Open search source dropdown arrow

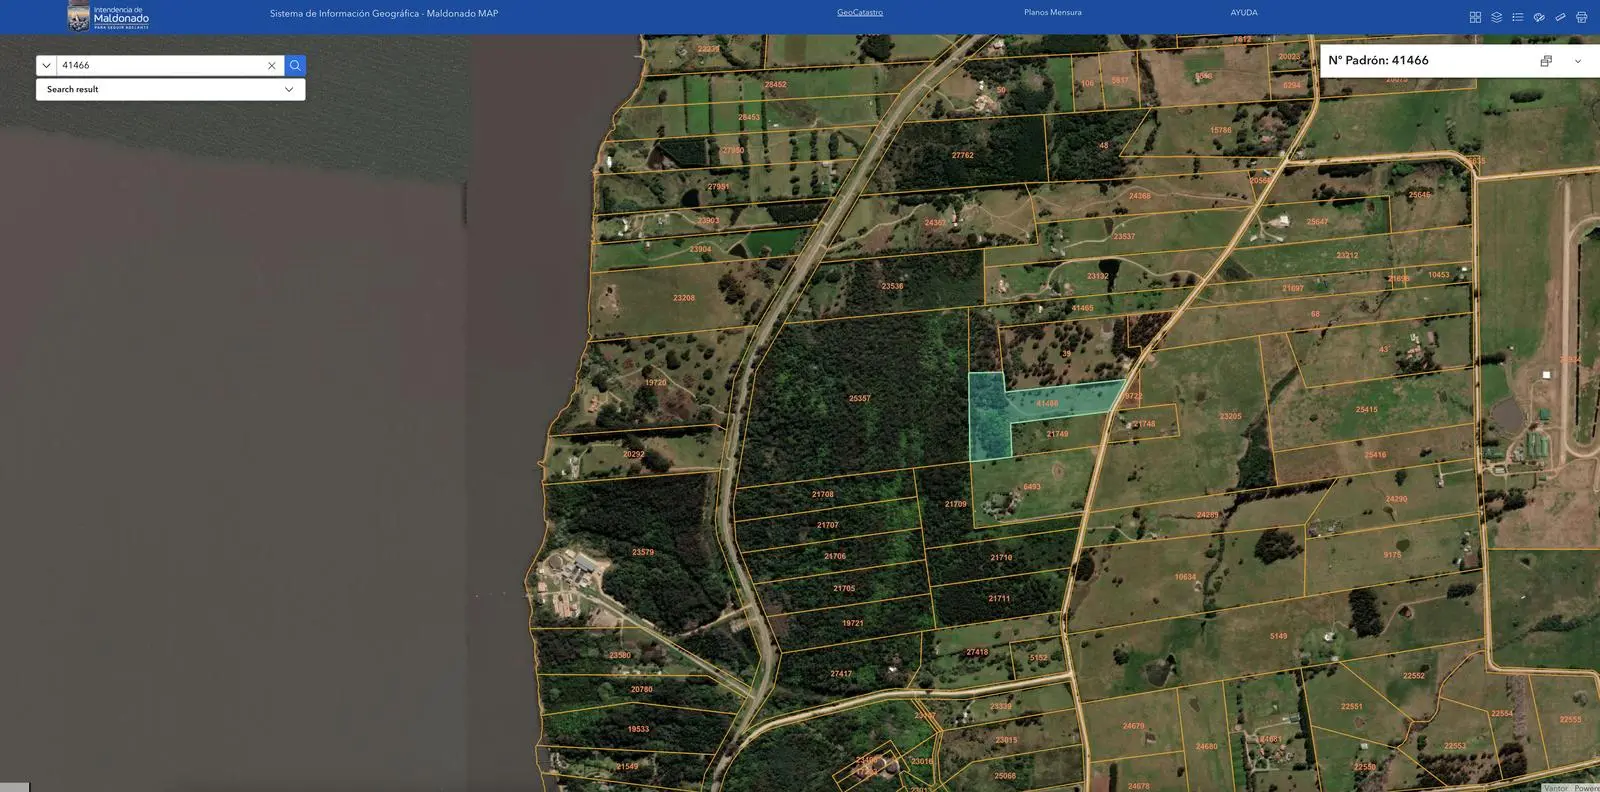(x=46, y=65)
